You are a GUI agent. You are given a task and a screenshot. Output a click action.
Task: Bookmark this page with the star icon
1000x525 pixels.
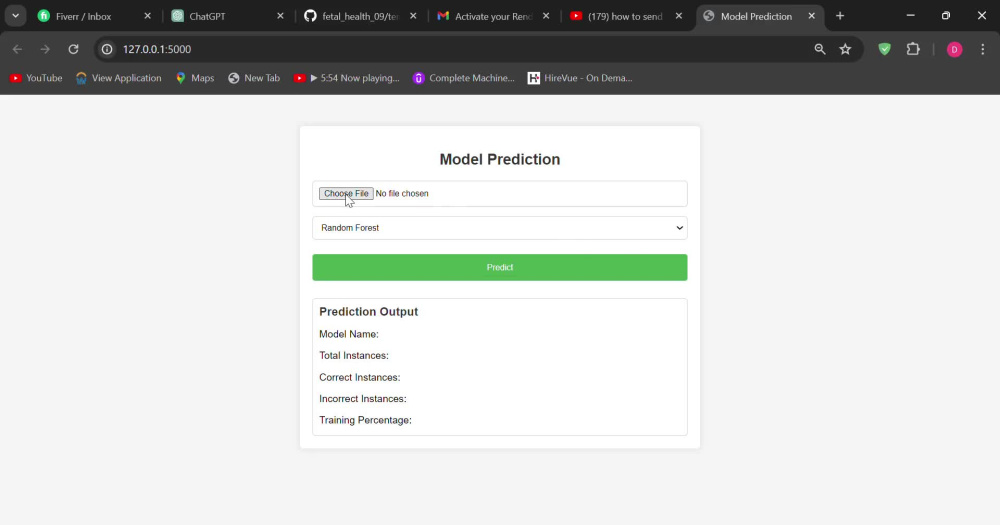[845, 49]
